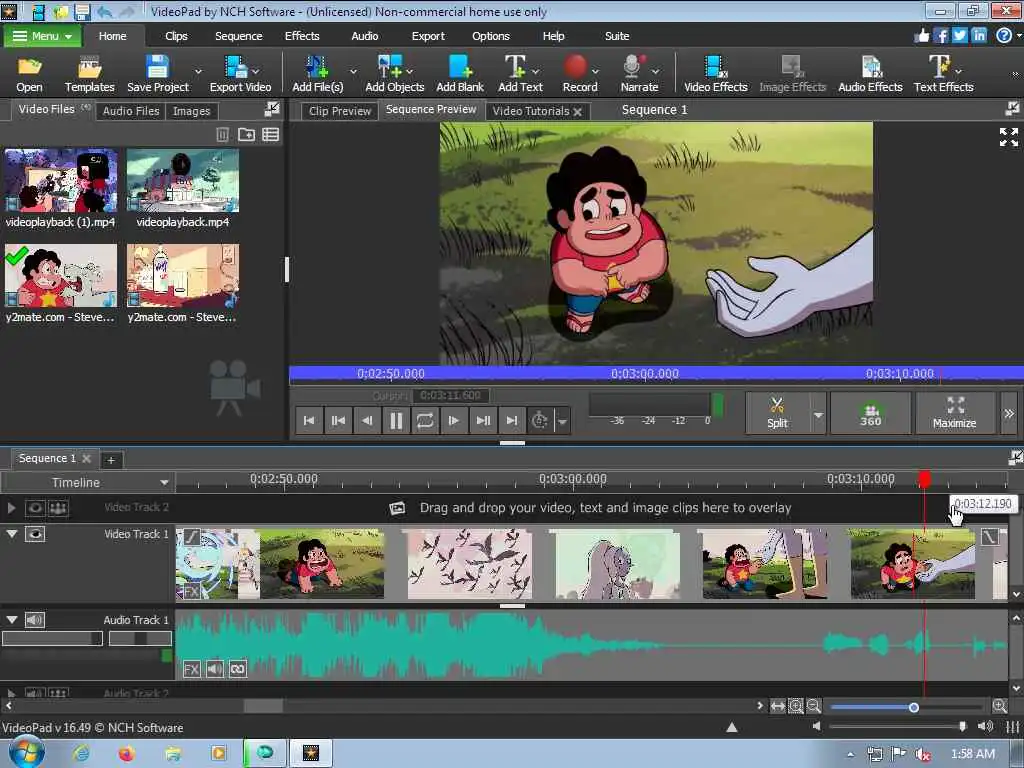The height and width of the screenshot is (768, 1024).
Task: Expand Video Track 2 with its triangle
Action: click(x=11, y=507)
